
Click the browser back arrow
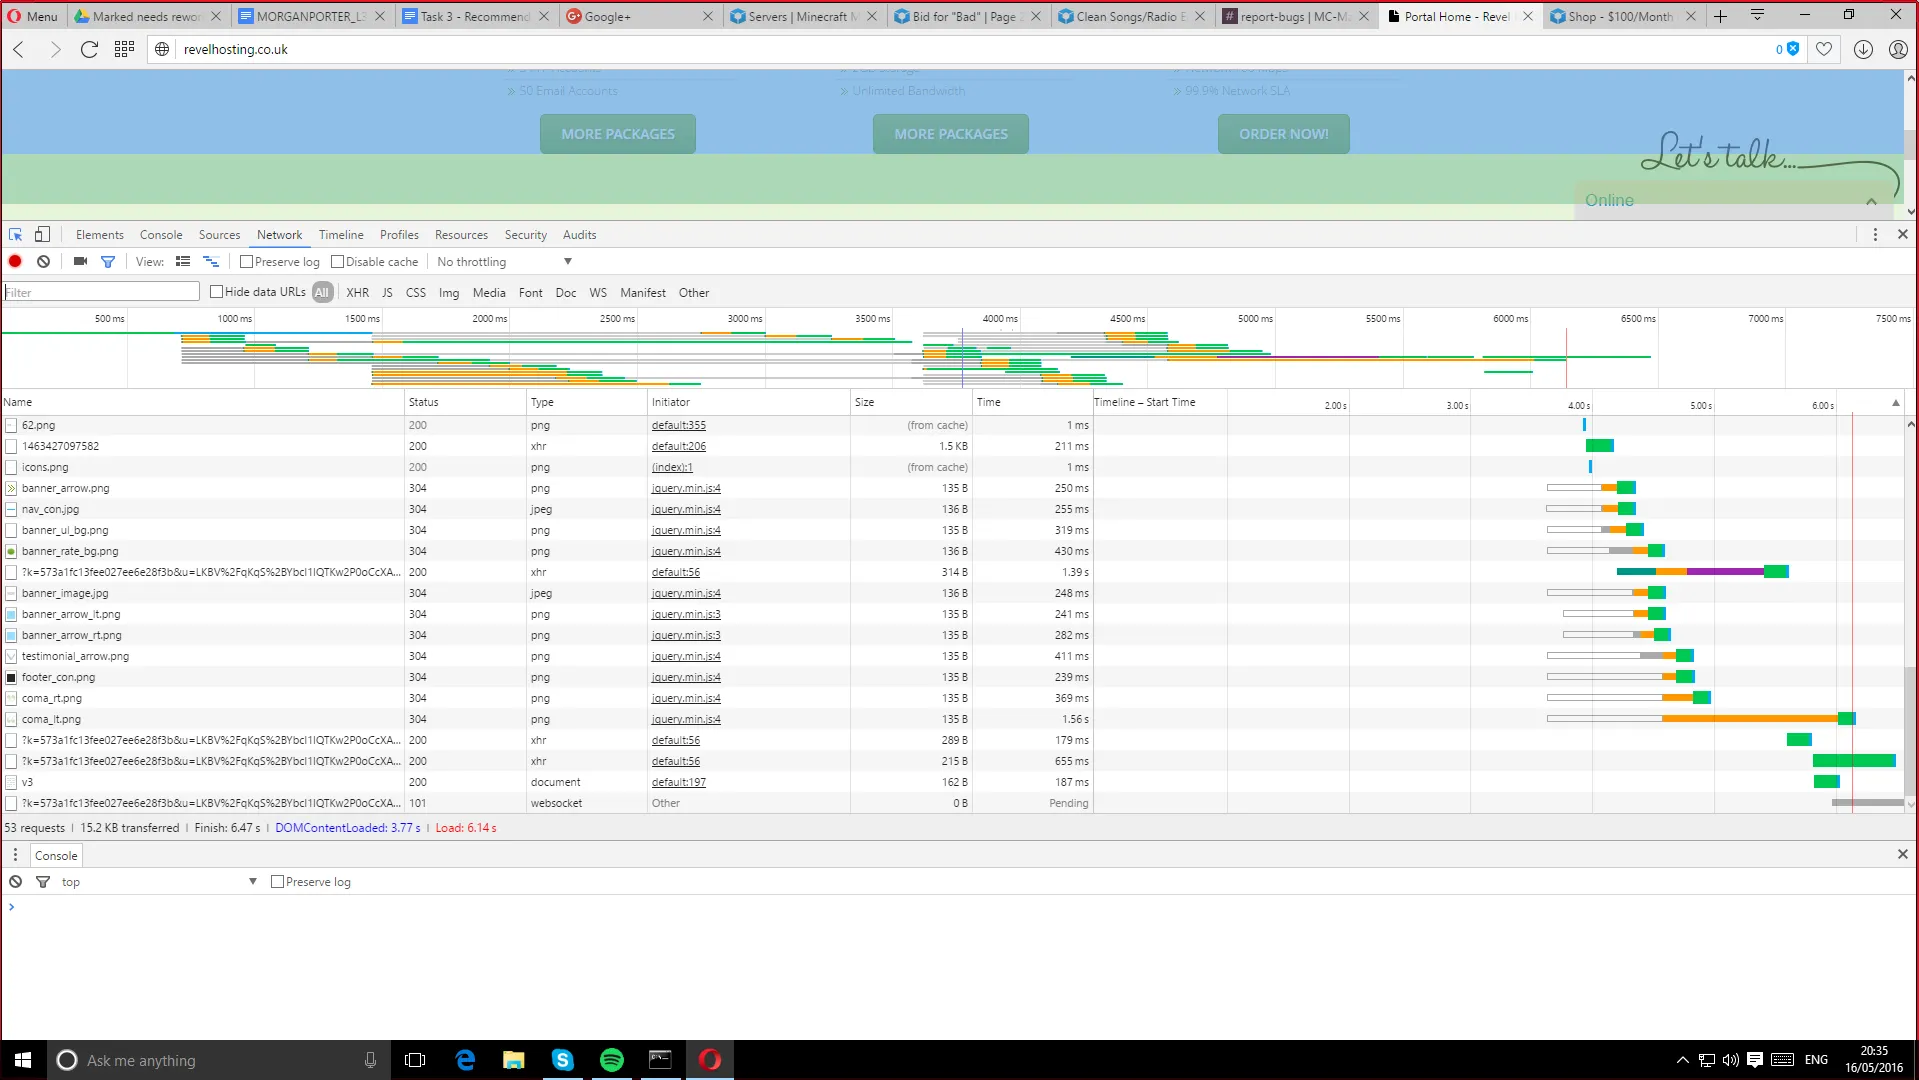pyautogui.click(x=19, y=49)
